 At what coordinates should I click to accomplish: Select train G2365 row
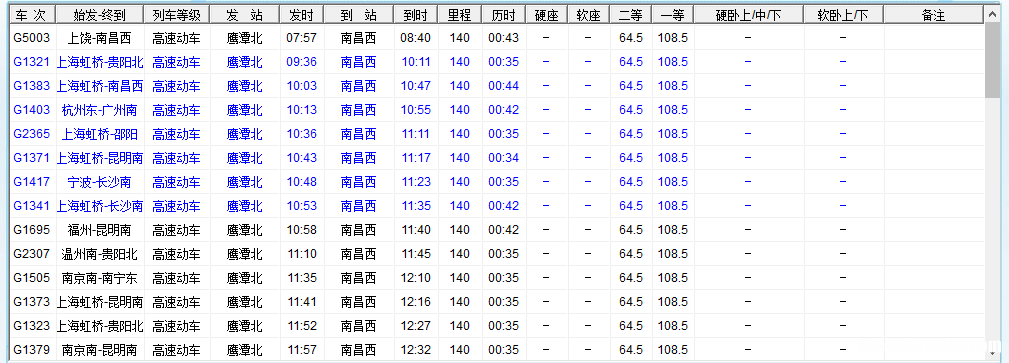497,134
